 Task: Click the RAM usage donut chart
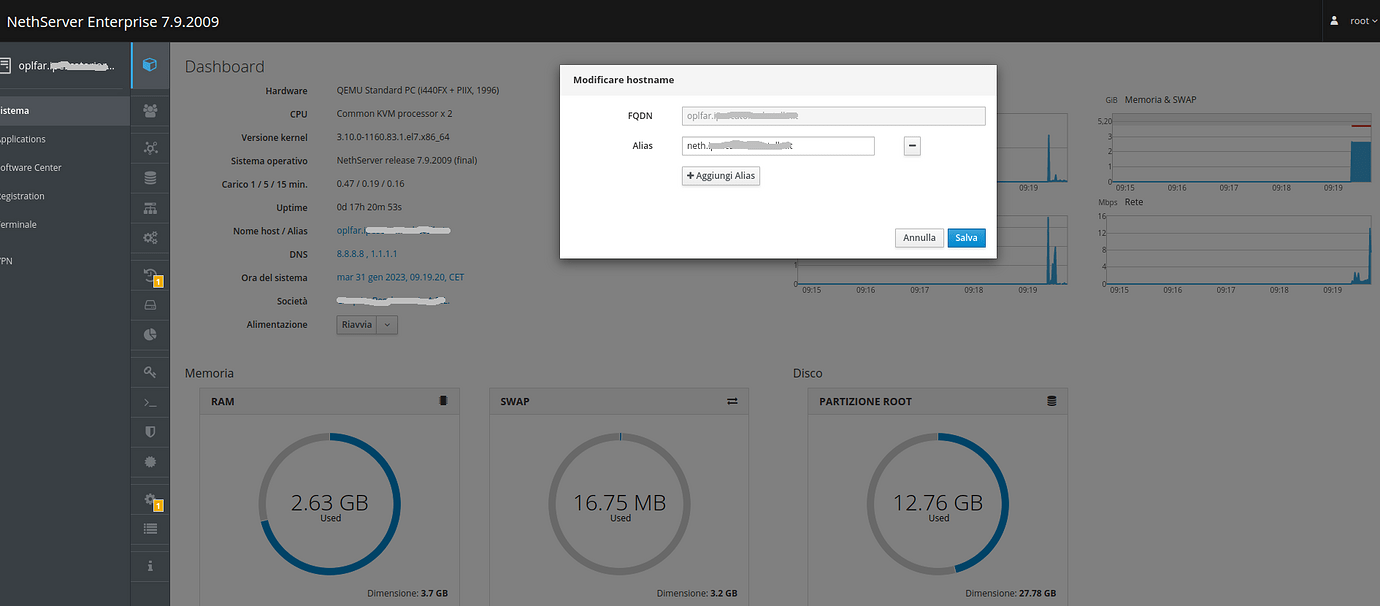point(330,504)
